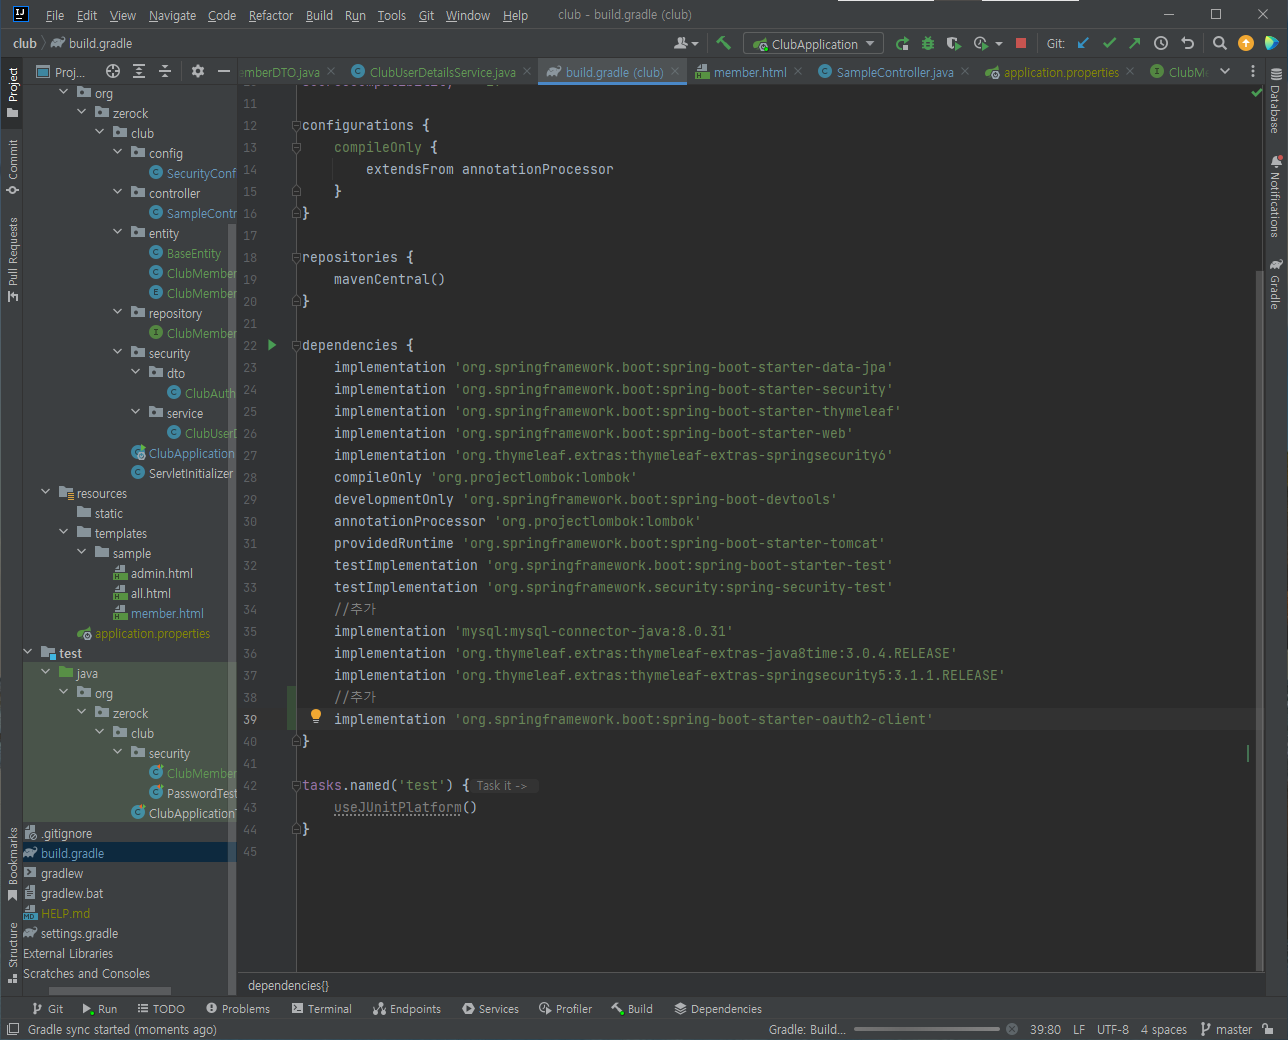Open the Endpoints tool window
1288x1040 pixels.
click(x=406, y=1009)
